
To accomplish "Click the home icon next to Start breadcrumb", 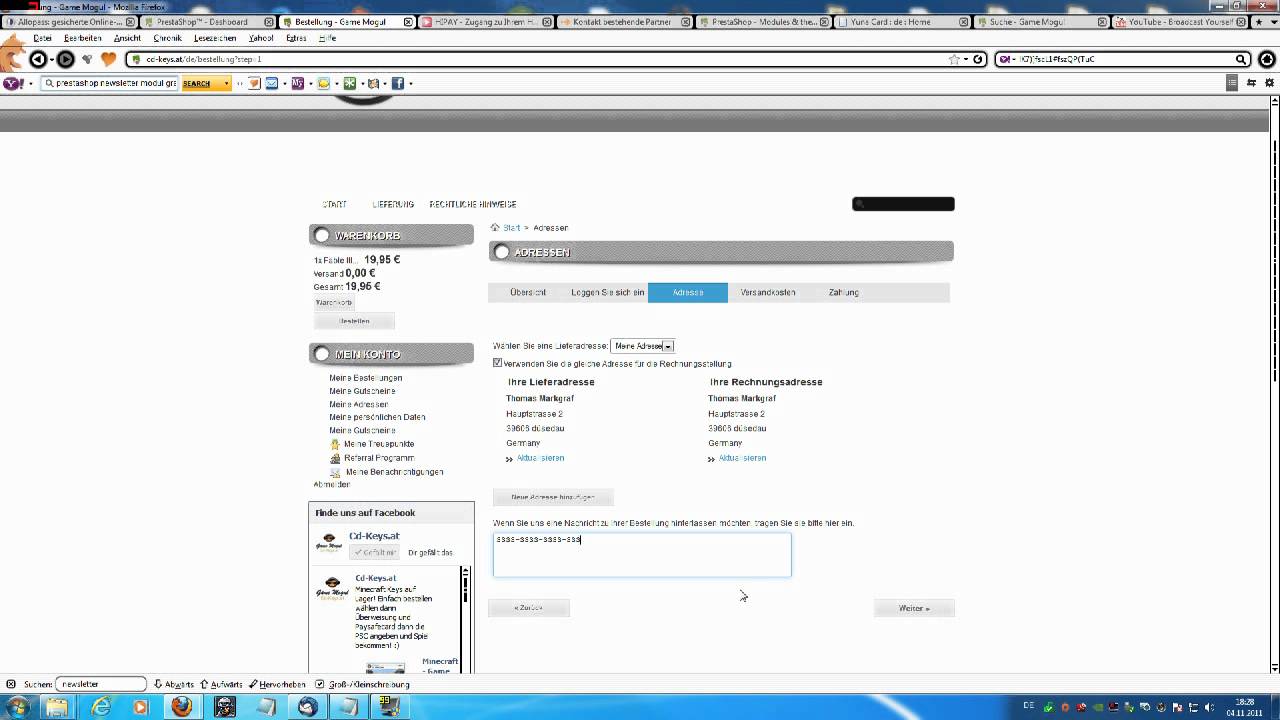I will point(495,227).
